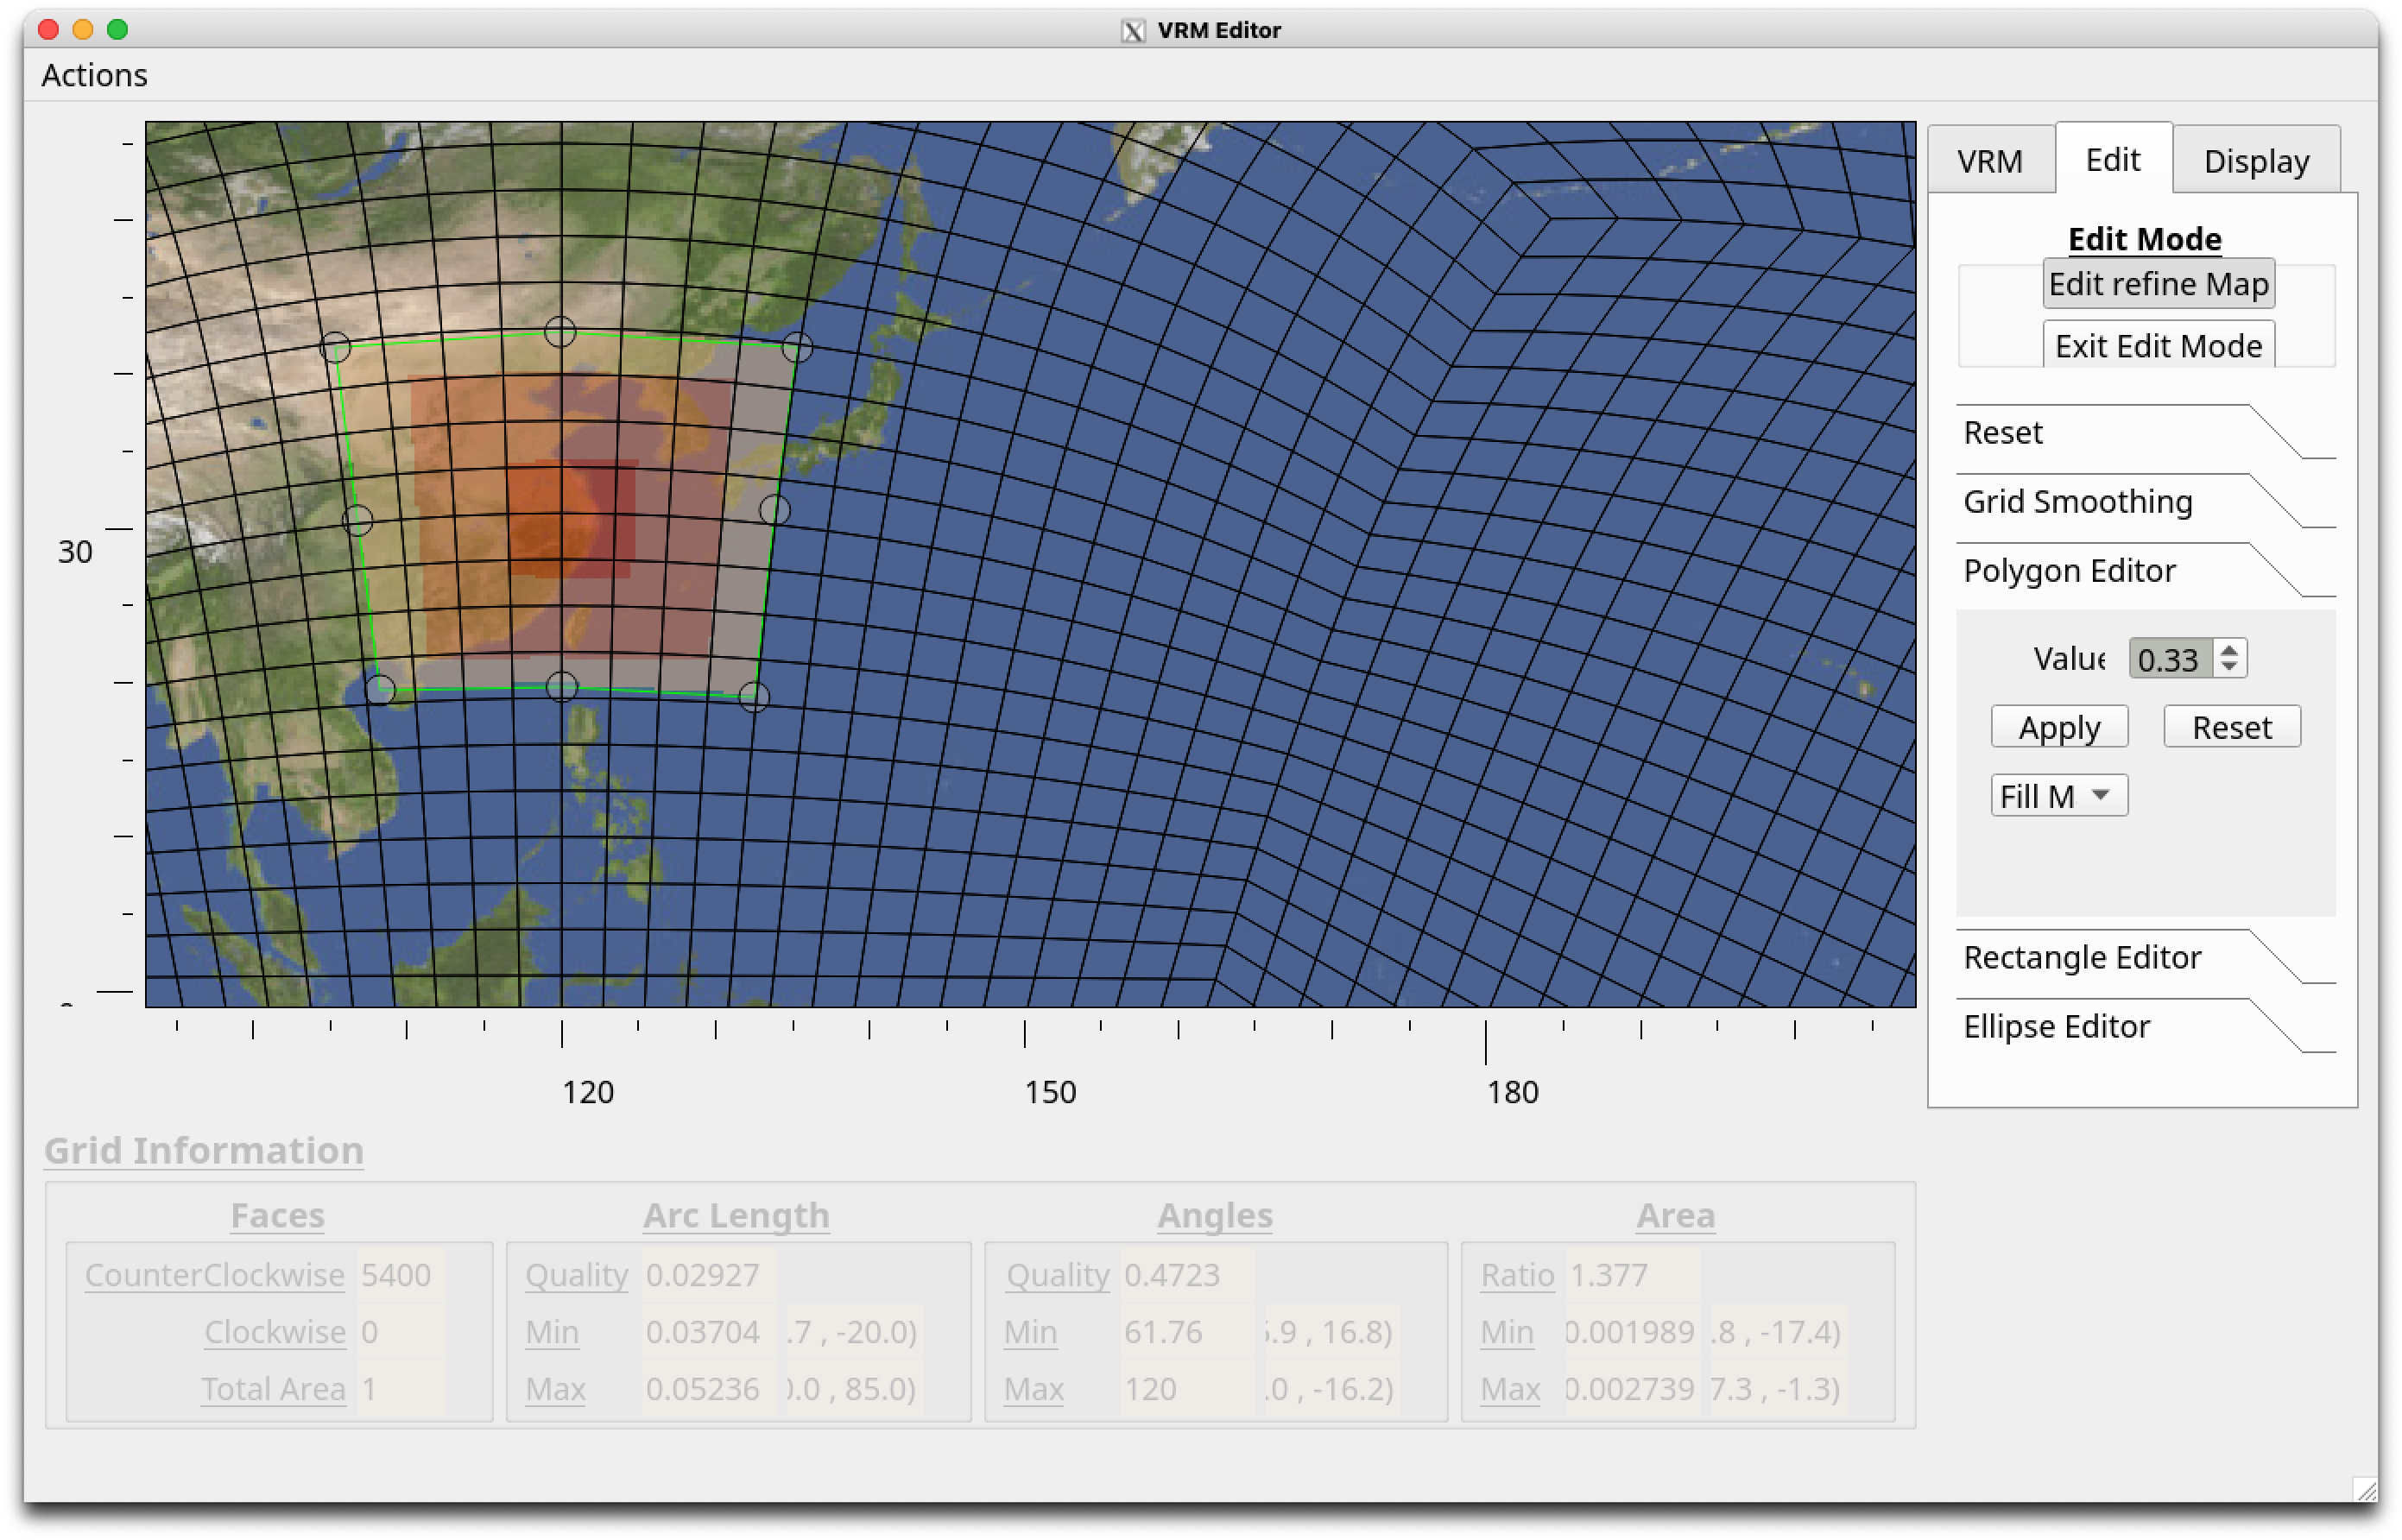Click the left-edge polygon vertex handle
The image size is (2402, 1540).
[357, 520]
